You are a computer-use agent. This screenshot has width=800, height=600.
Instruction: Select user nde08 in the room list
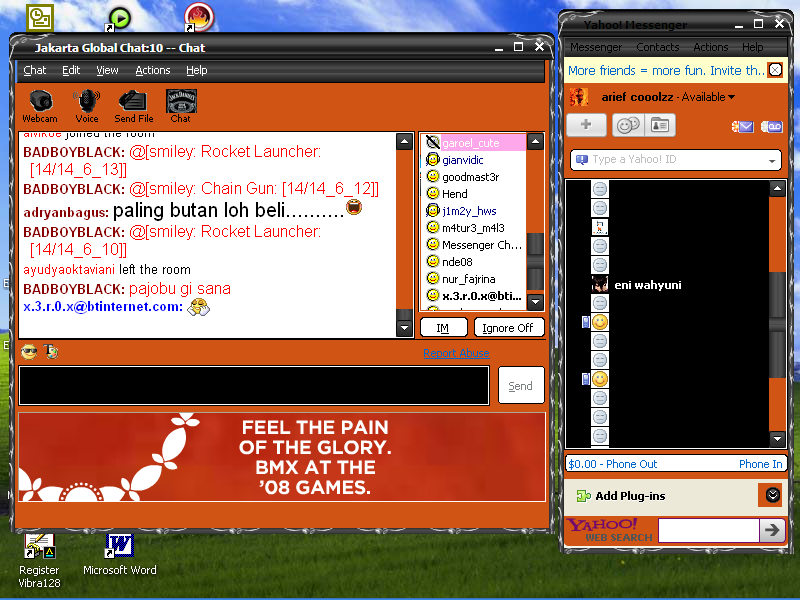tap(457, 262)
